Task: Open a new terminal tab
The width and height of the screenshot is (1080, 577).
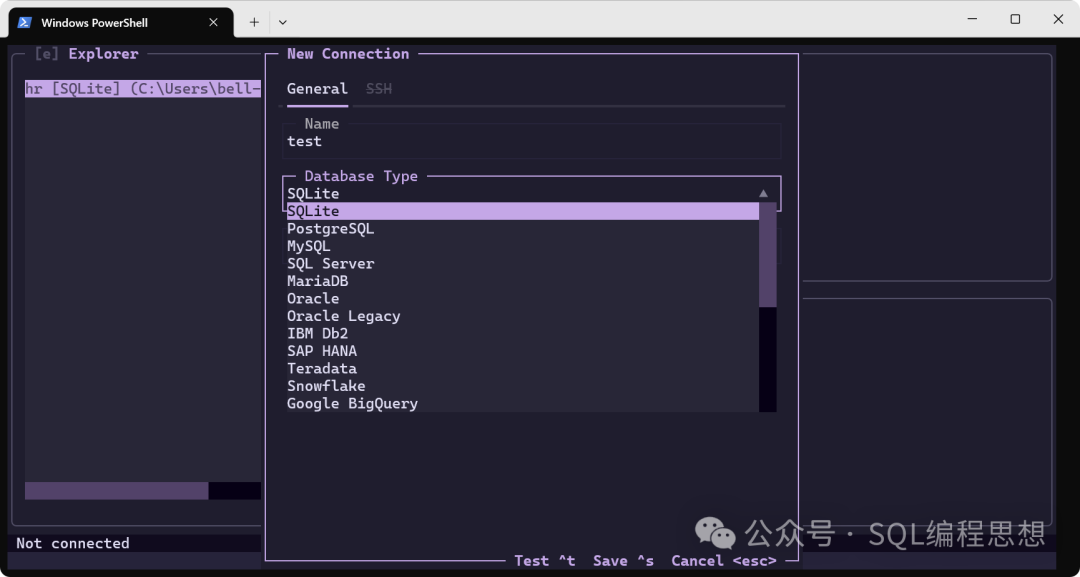Action: pos(254,22)
